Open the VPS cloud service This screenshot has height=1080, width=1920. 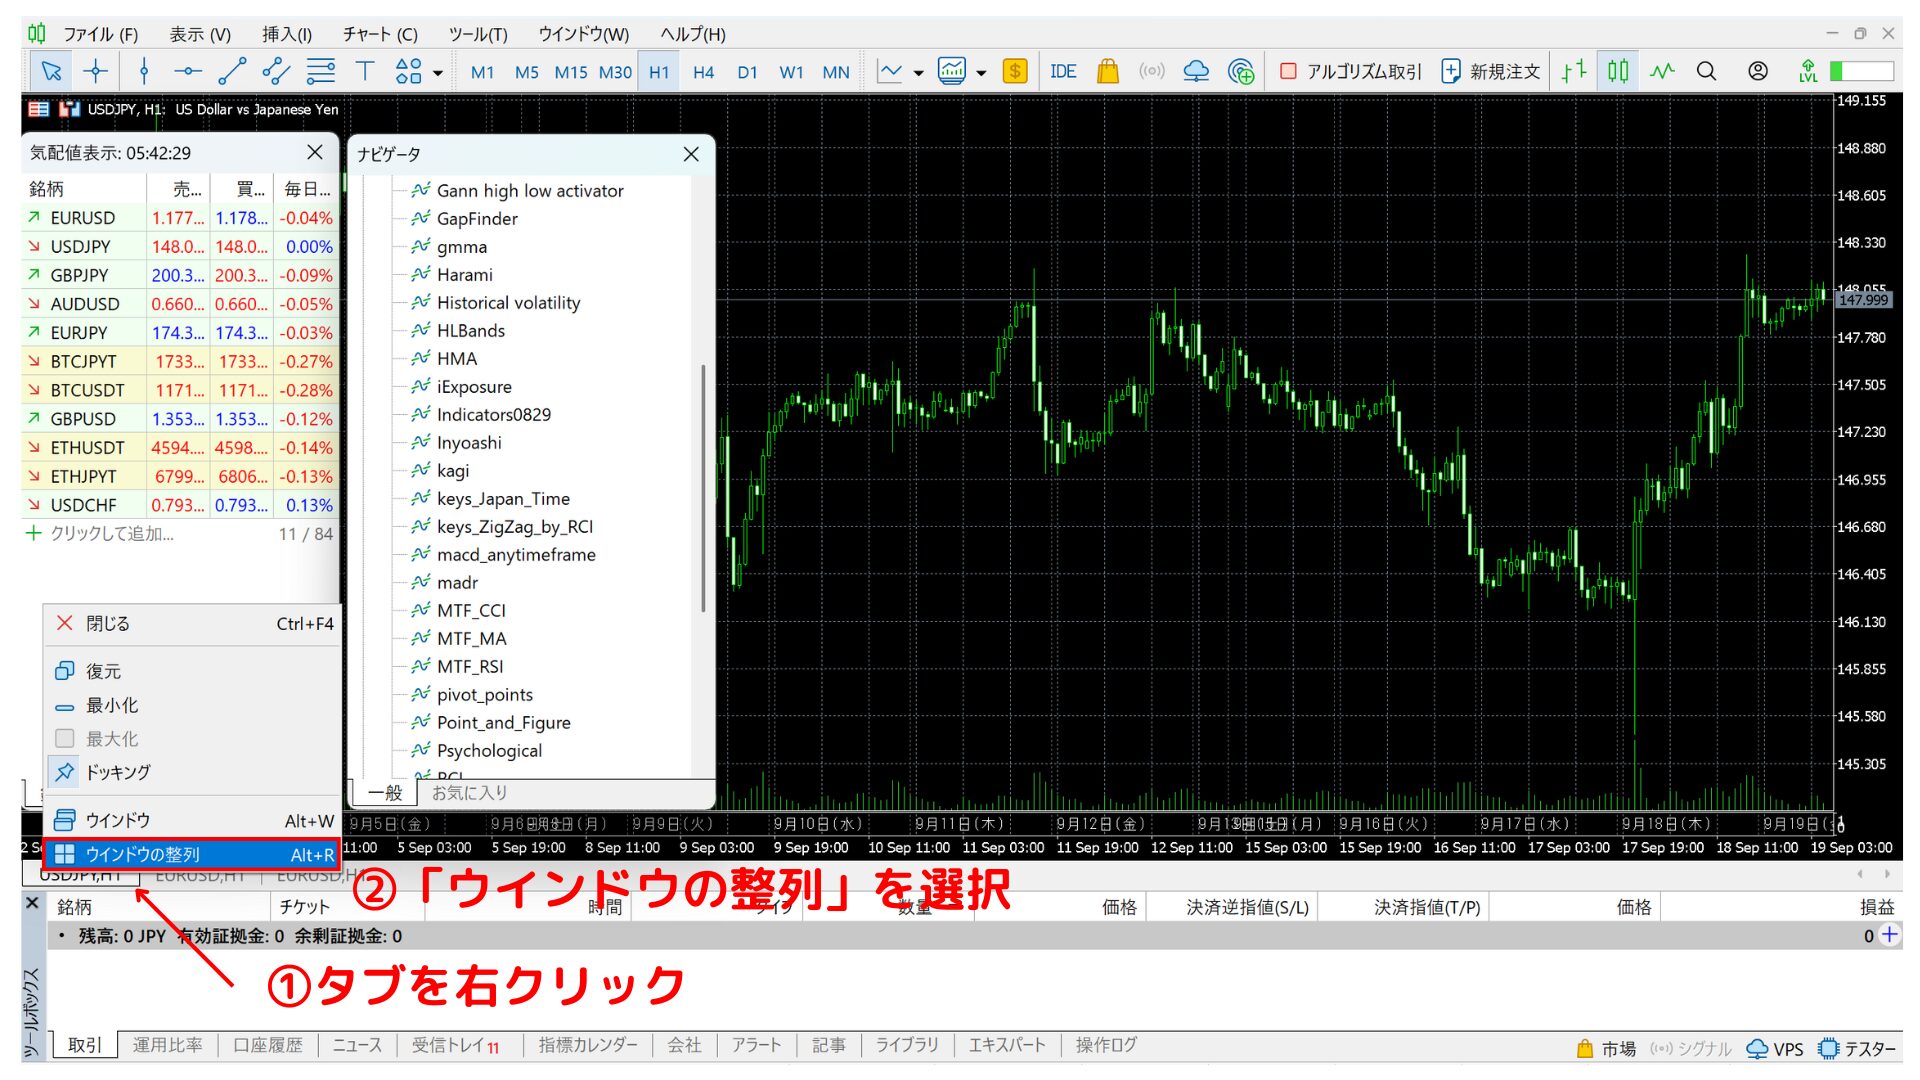pyautogui.click(x=1196, y=71)
